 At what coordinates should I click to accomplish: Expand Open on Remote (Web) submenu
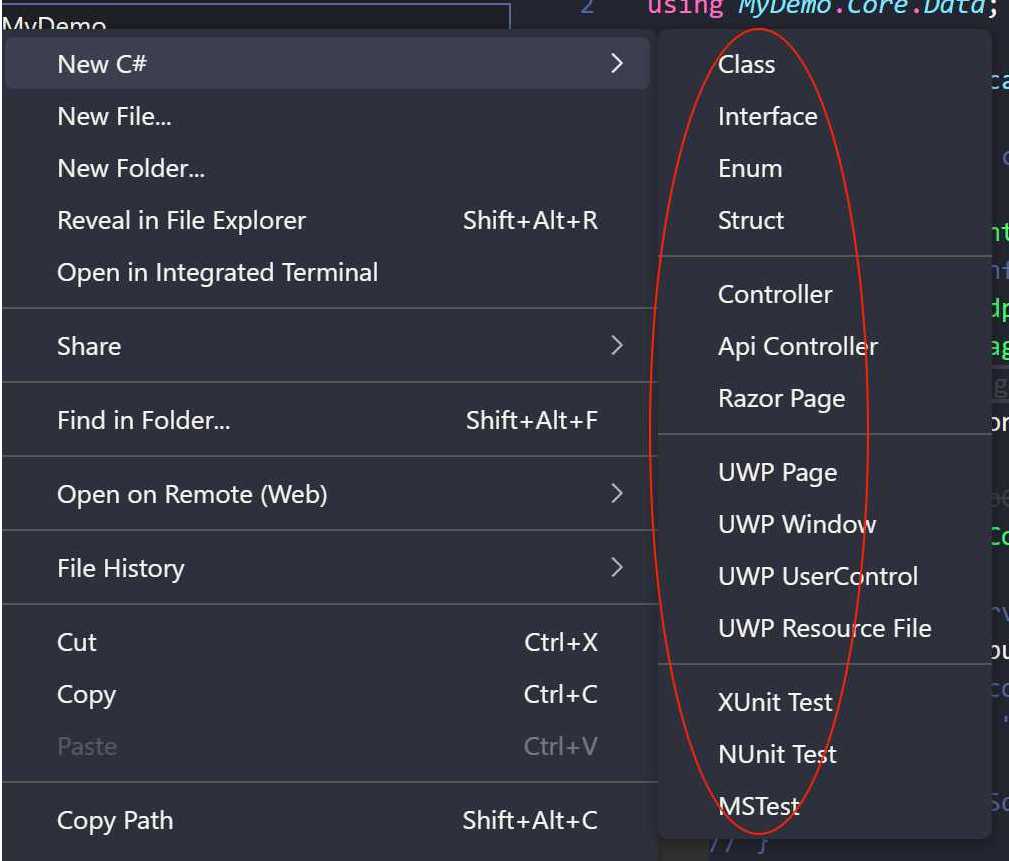coord(616,494)
